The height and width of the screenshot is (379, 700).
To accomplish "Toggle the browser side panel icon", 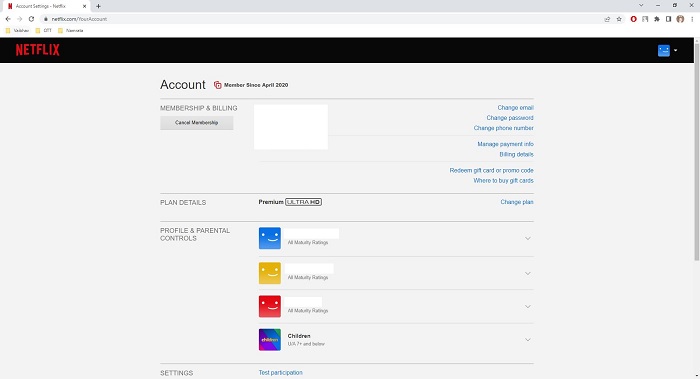I will [668, 19].
